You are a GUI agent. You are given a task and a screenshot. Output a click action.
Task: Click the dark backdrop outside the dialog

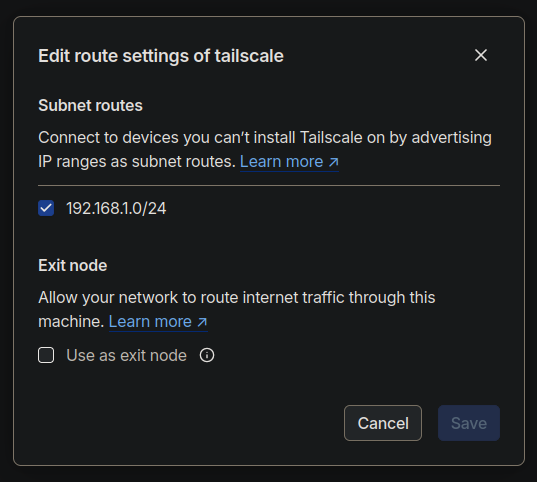click(269, 474)
